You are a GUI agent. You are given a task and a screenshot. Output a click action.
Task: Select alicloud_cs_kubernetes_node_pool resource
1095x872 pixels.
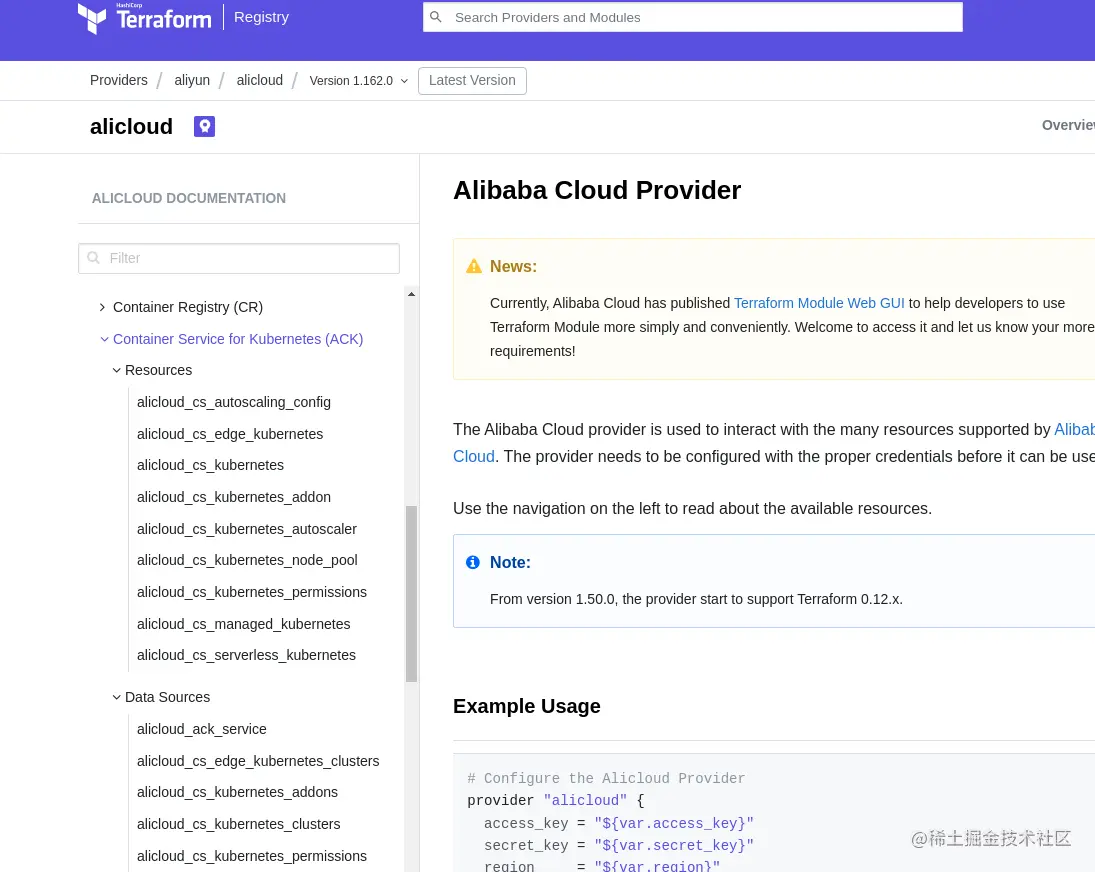pos(247,560)
